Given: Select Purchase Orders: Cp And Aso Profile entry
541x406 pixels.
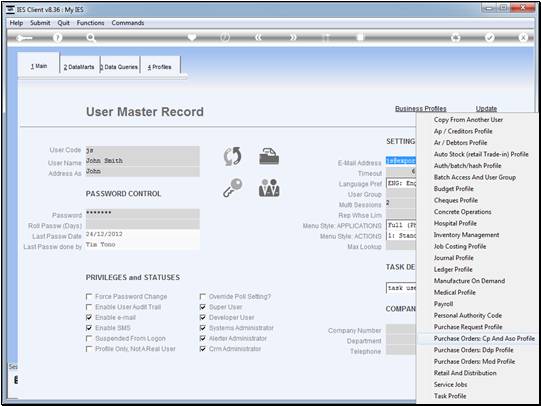Looking at the screenshot, I should (x=484, y=338).
